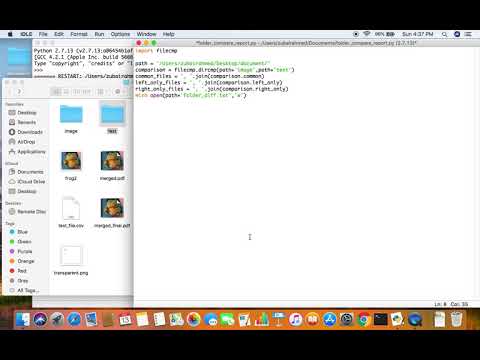Open Pages from the Dock
The image size is (480, 360).
245,319
